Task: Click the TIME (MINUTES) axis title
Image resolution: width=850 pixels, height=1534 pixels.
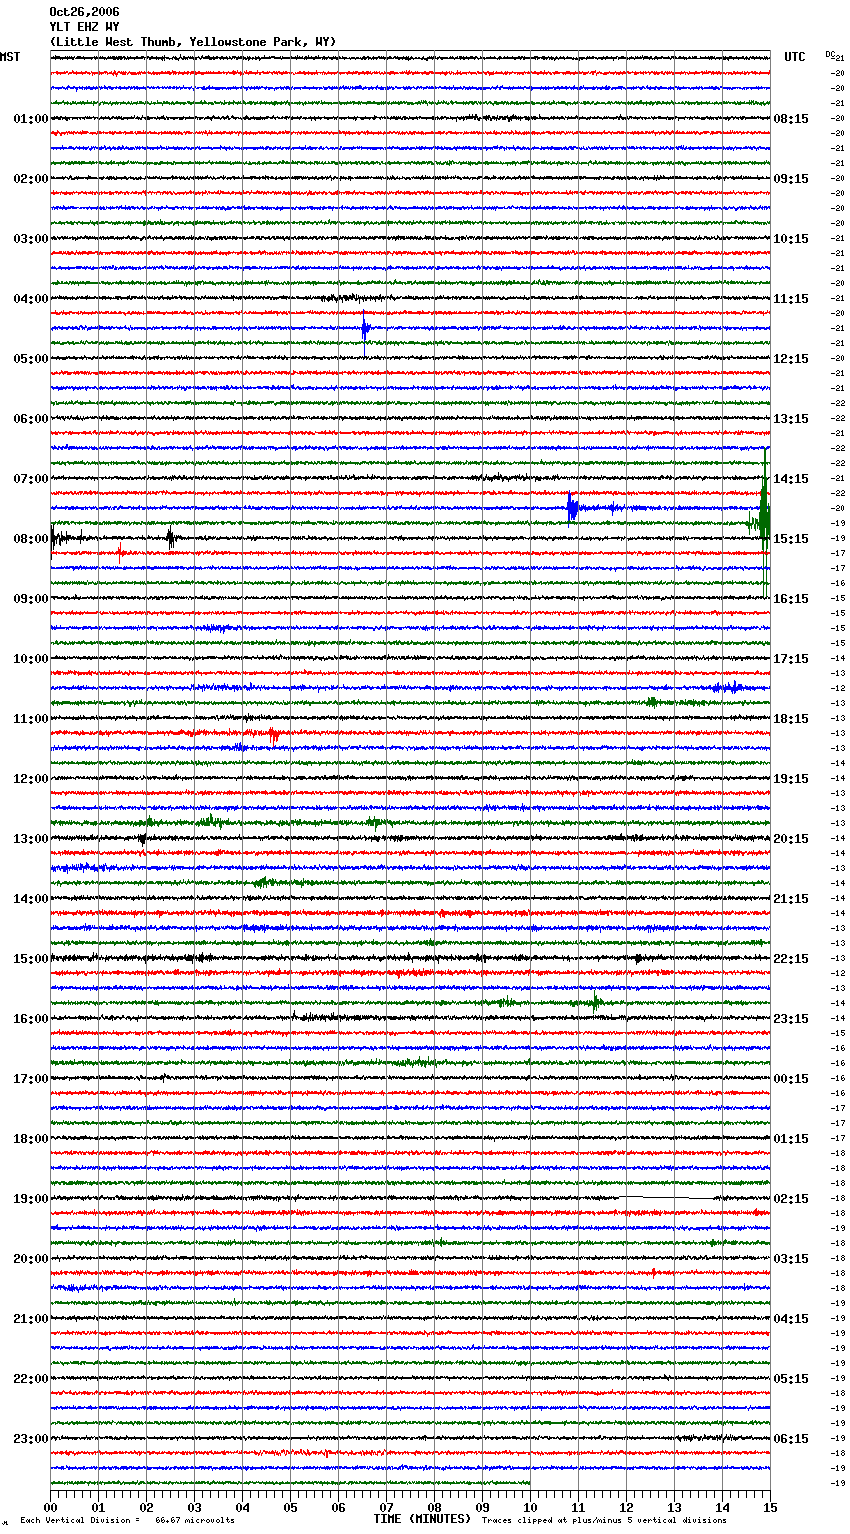Action: click(422, 1519)
